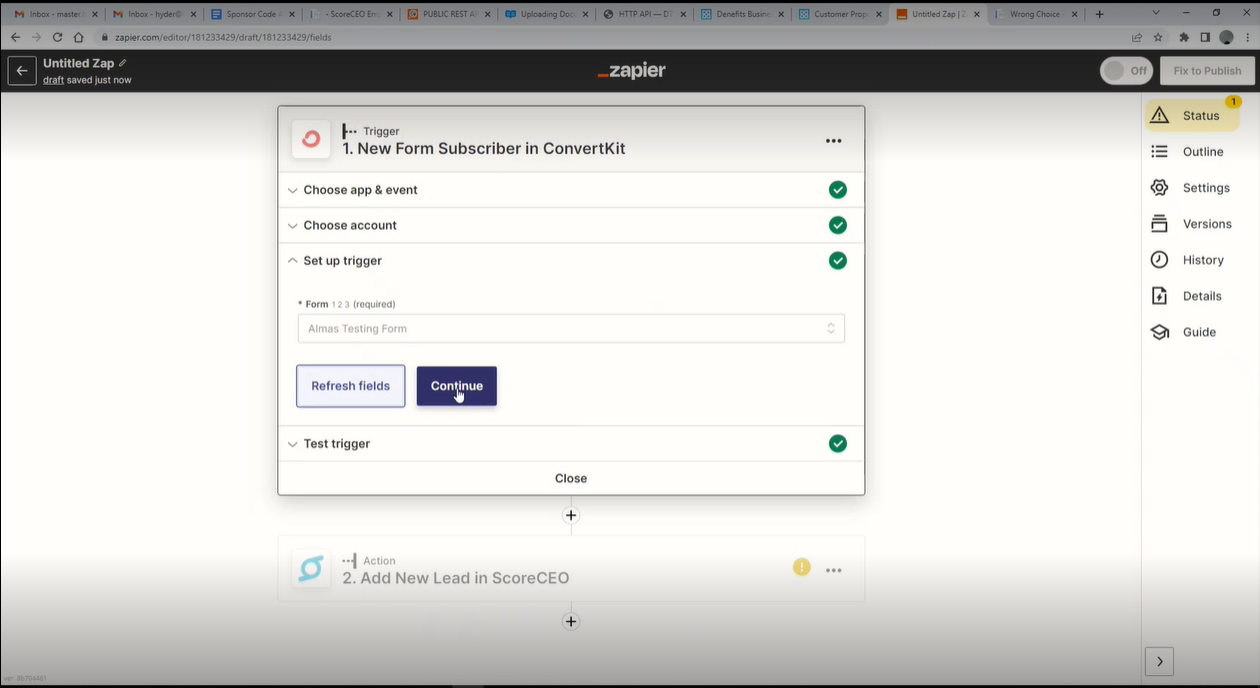
Task: Toggle the Zap On/Off switch
Action: pyautogui.click(x=1127, y=71)
